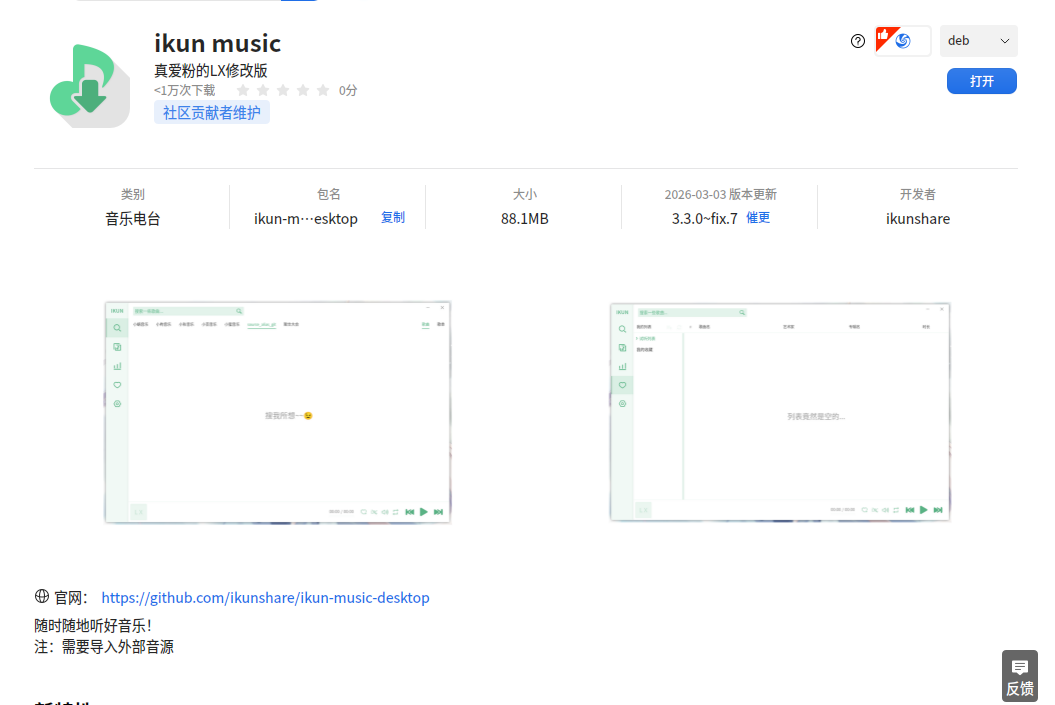
Task: Open the first app screenshot thumbnail
Action: tap(278, 412)
